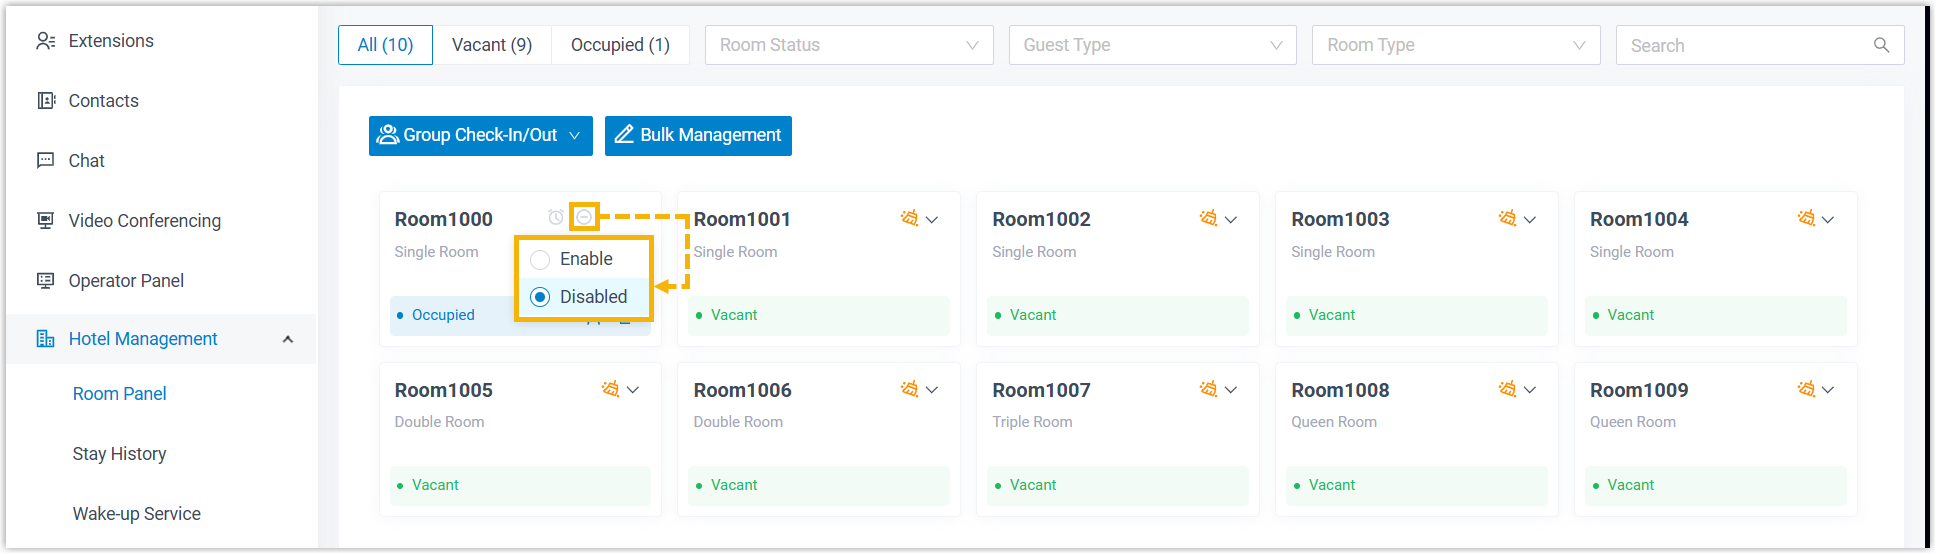Open the Group Check-In/Out button

coord(480,135)
